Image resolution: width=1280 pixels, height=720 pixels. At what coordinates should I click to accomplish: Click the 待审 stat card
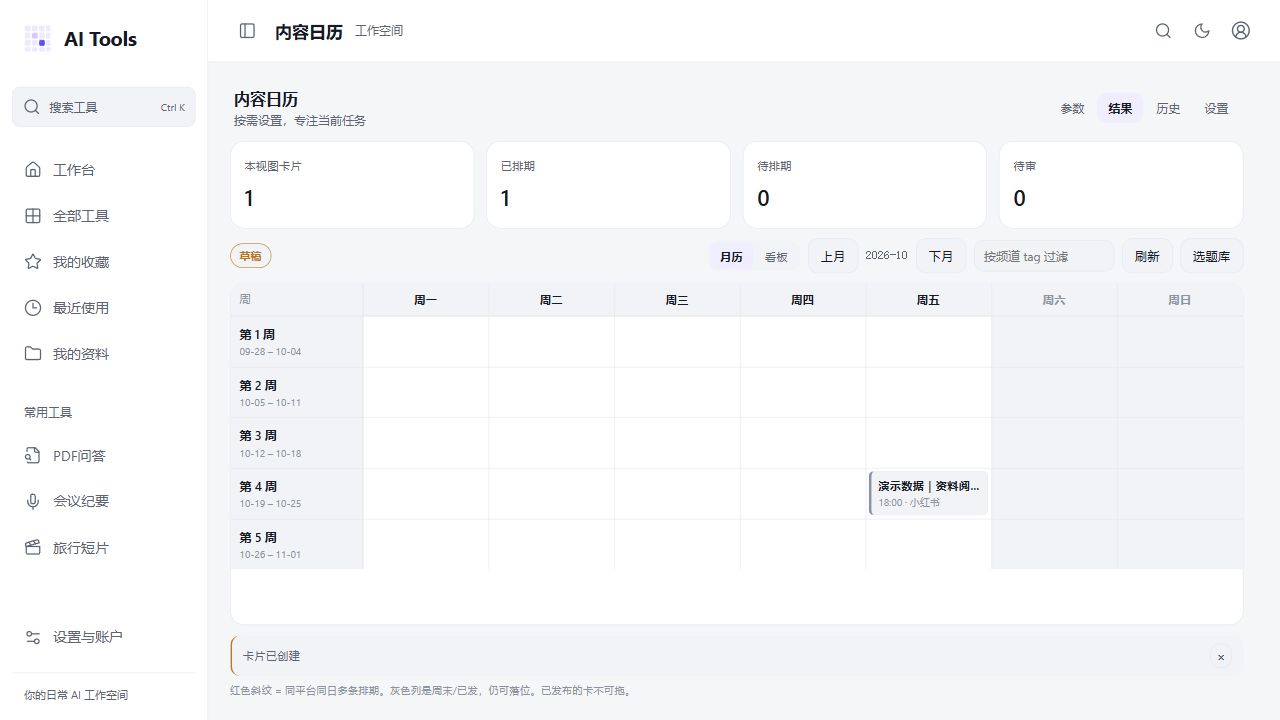pos(1121,185)
